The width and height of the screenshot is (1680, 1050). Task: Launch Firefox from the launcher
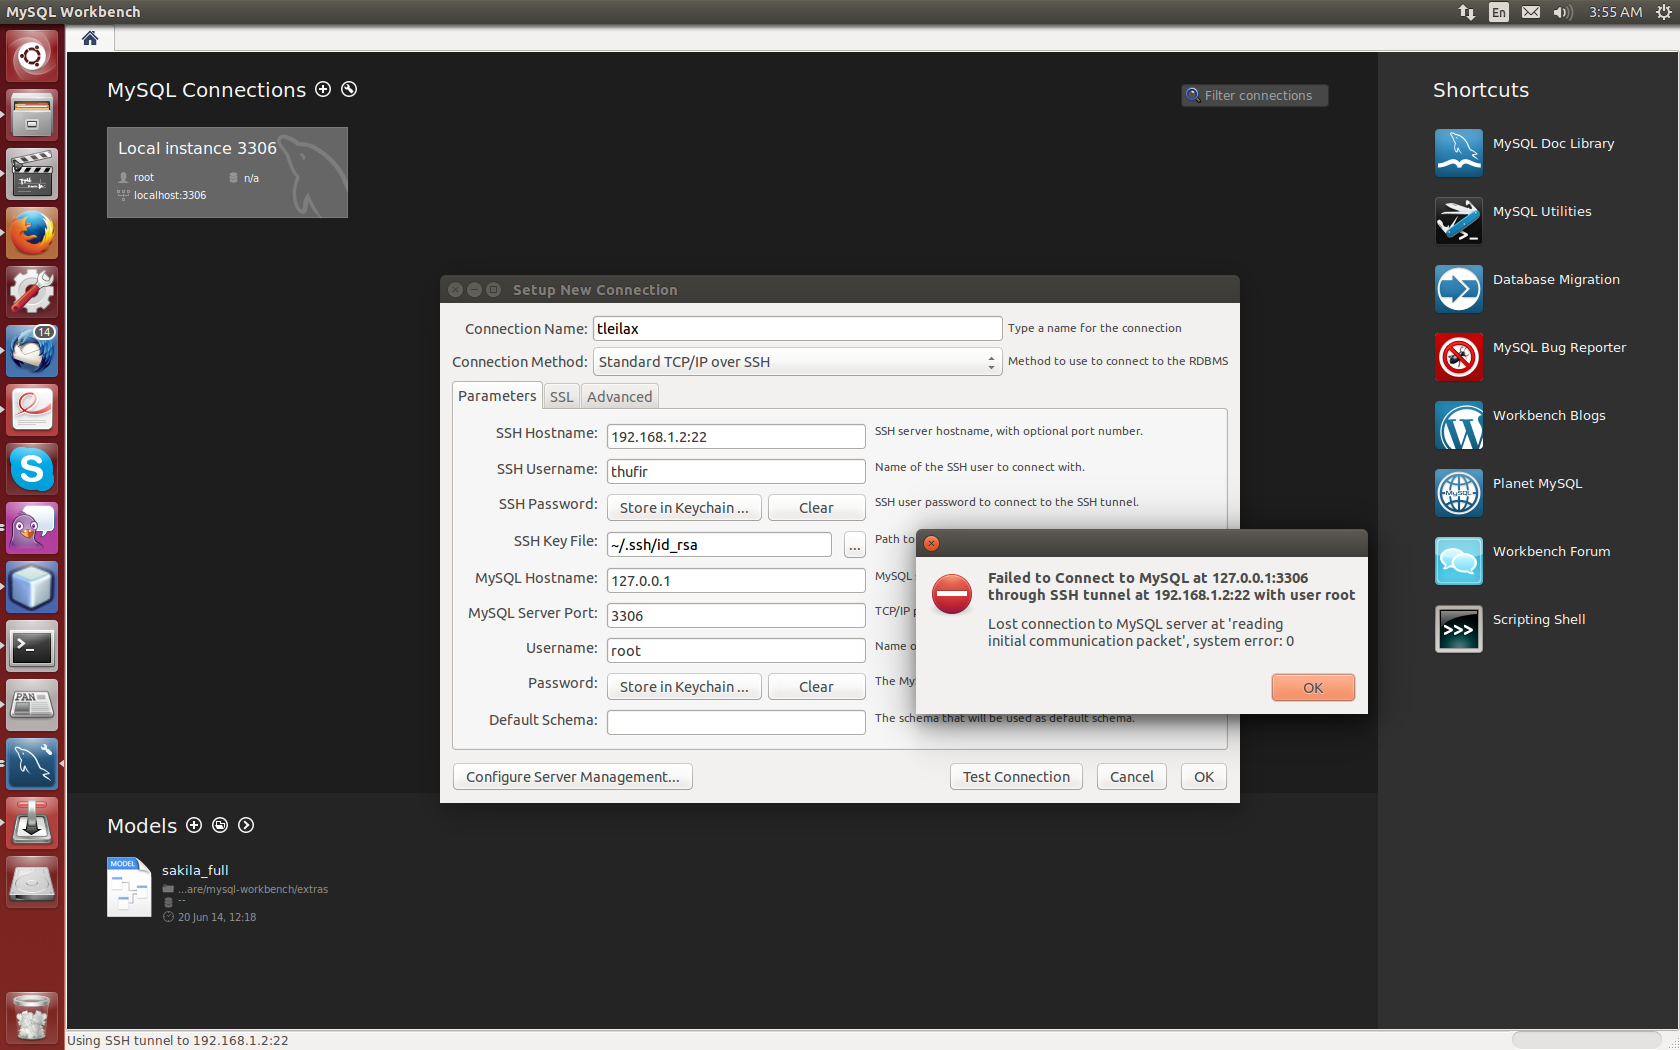click(x=32, y=233)
